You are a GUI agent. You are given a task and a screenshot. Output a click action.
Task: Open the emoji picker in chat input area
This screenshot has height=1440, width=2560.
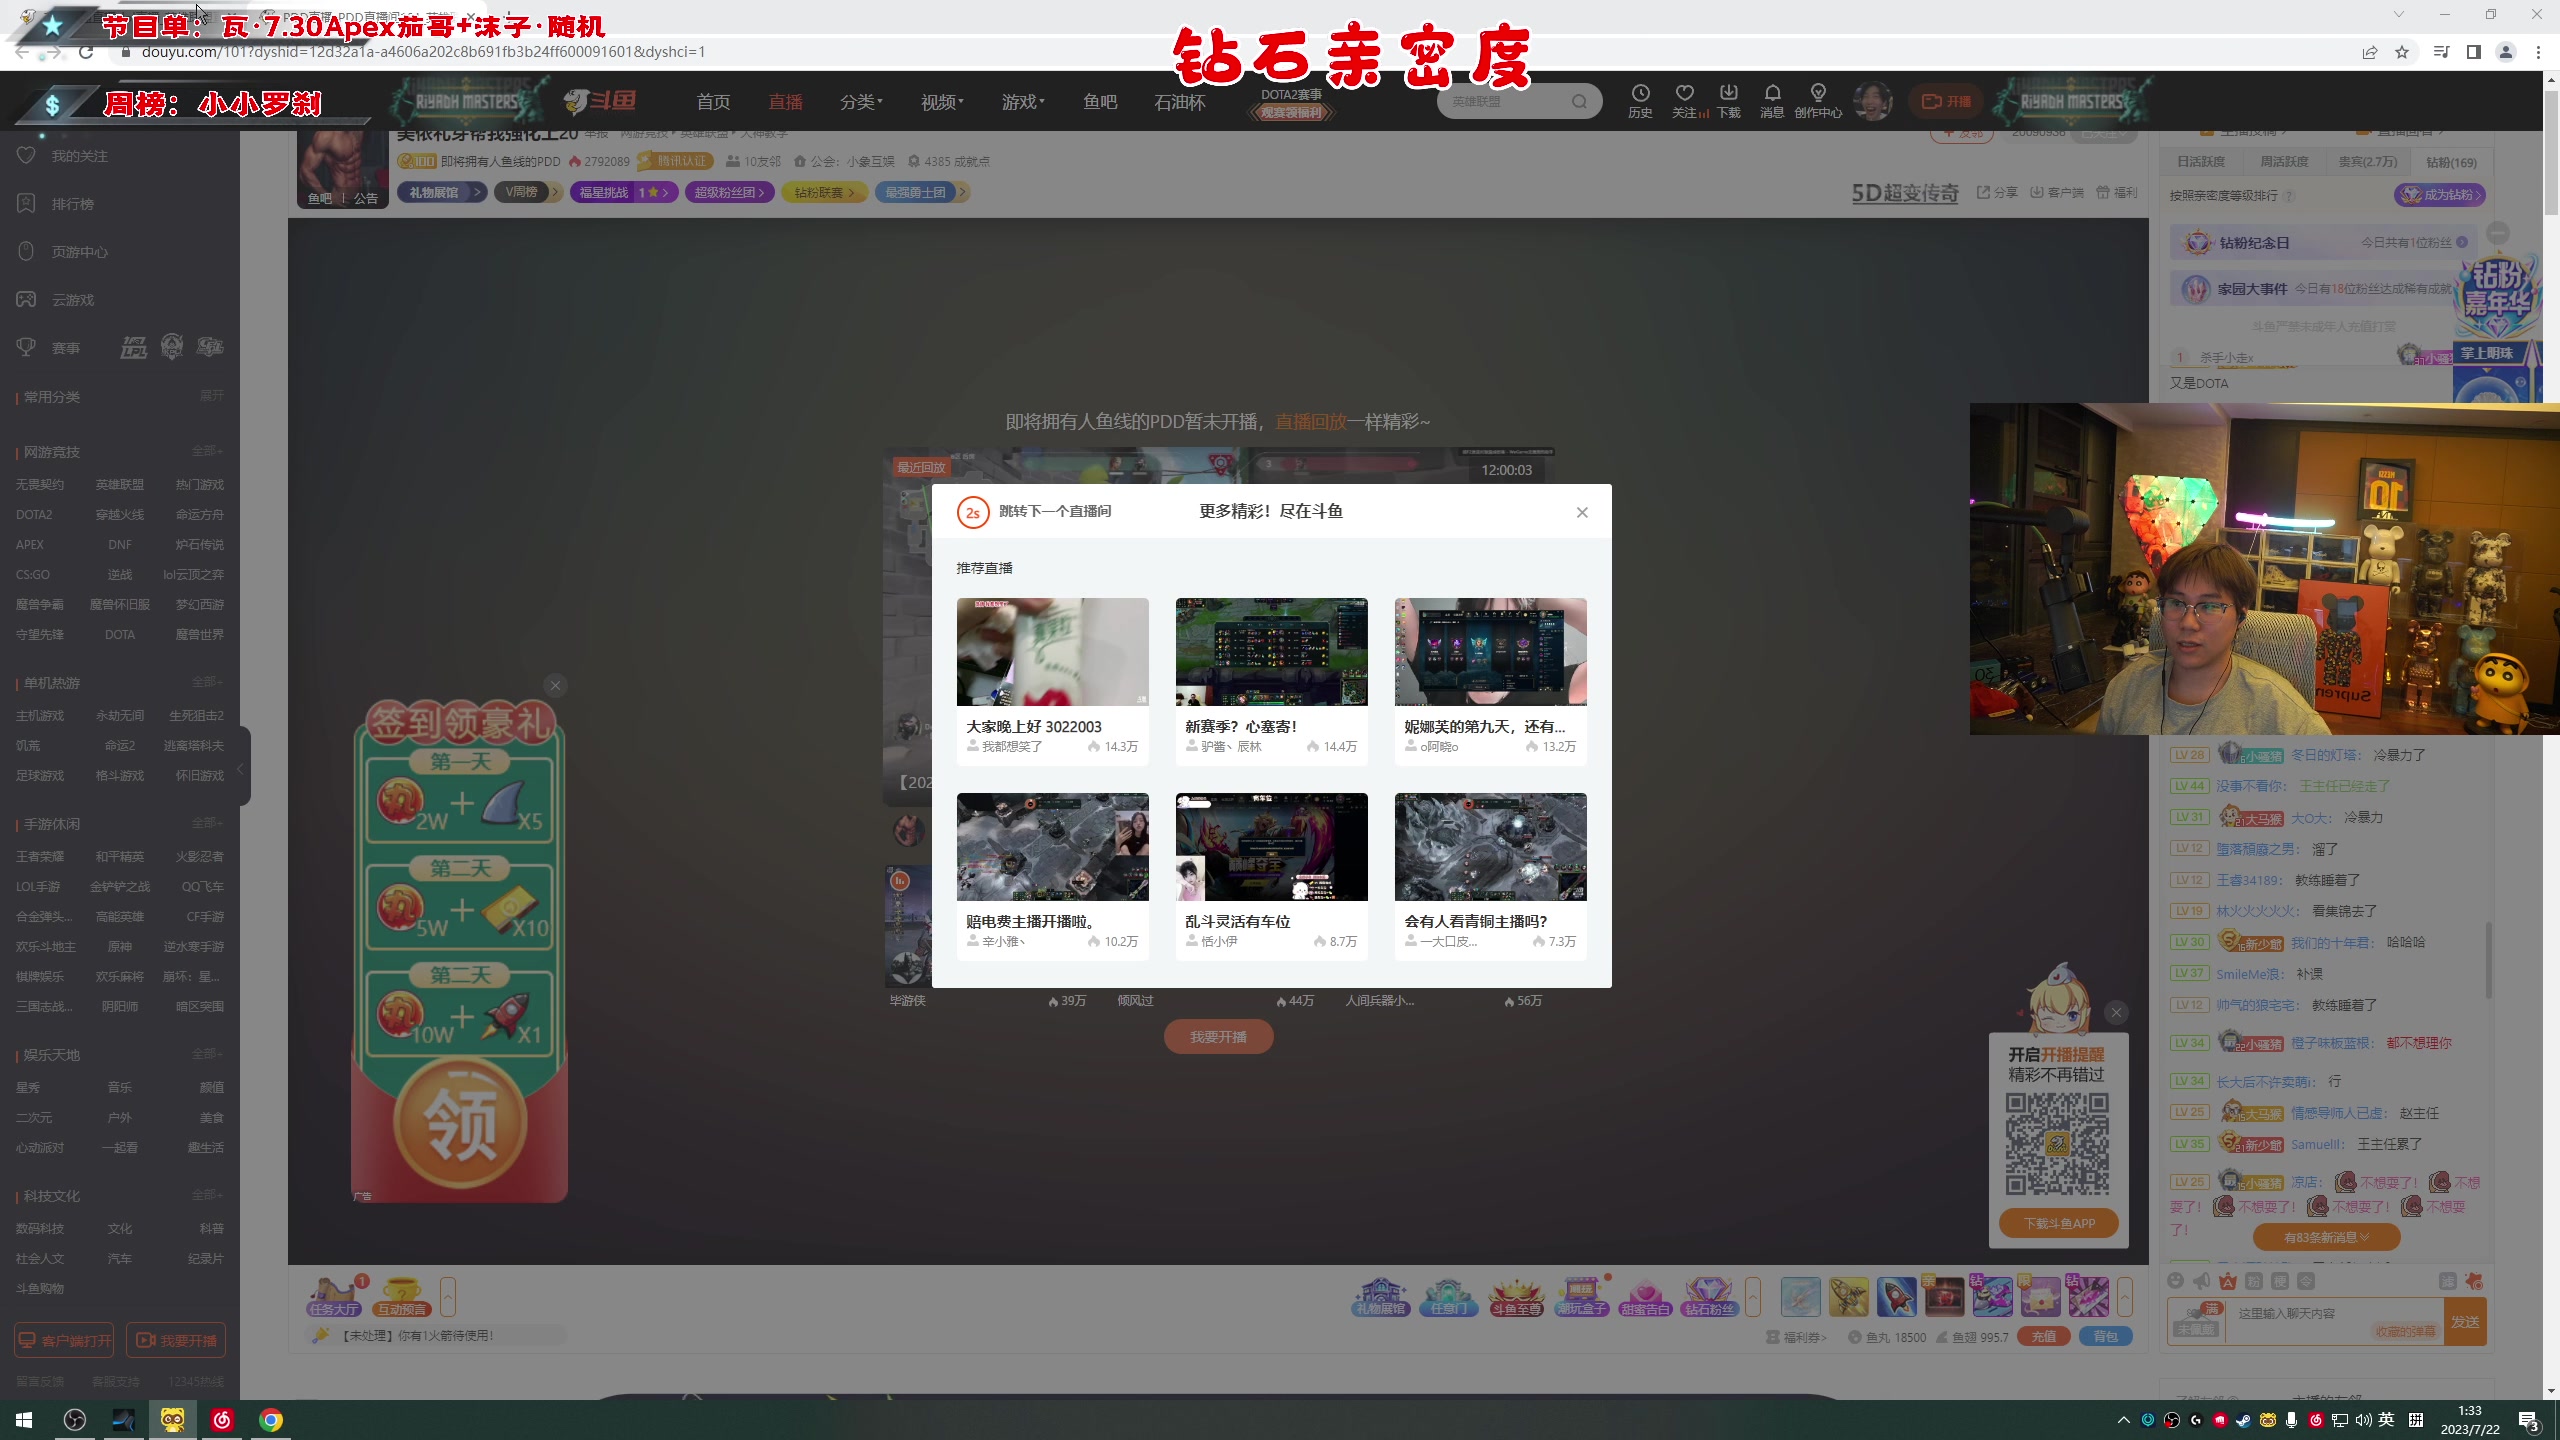[x=2176, y=1281]
